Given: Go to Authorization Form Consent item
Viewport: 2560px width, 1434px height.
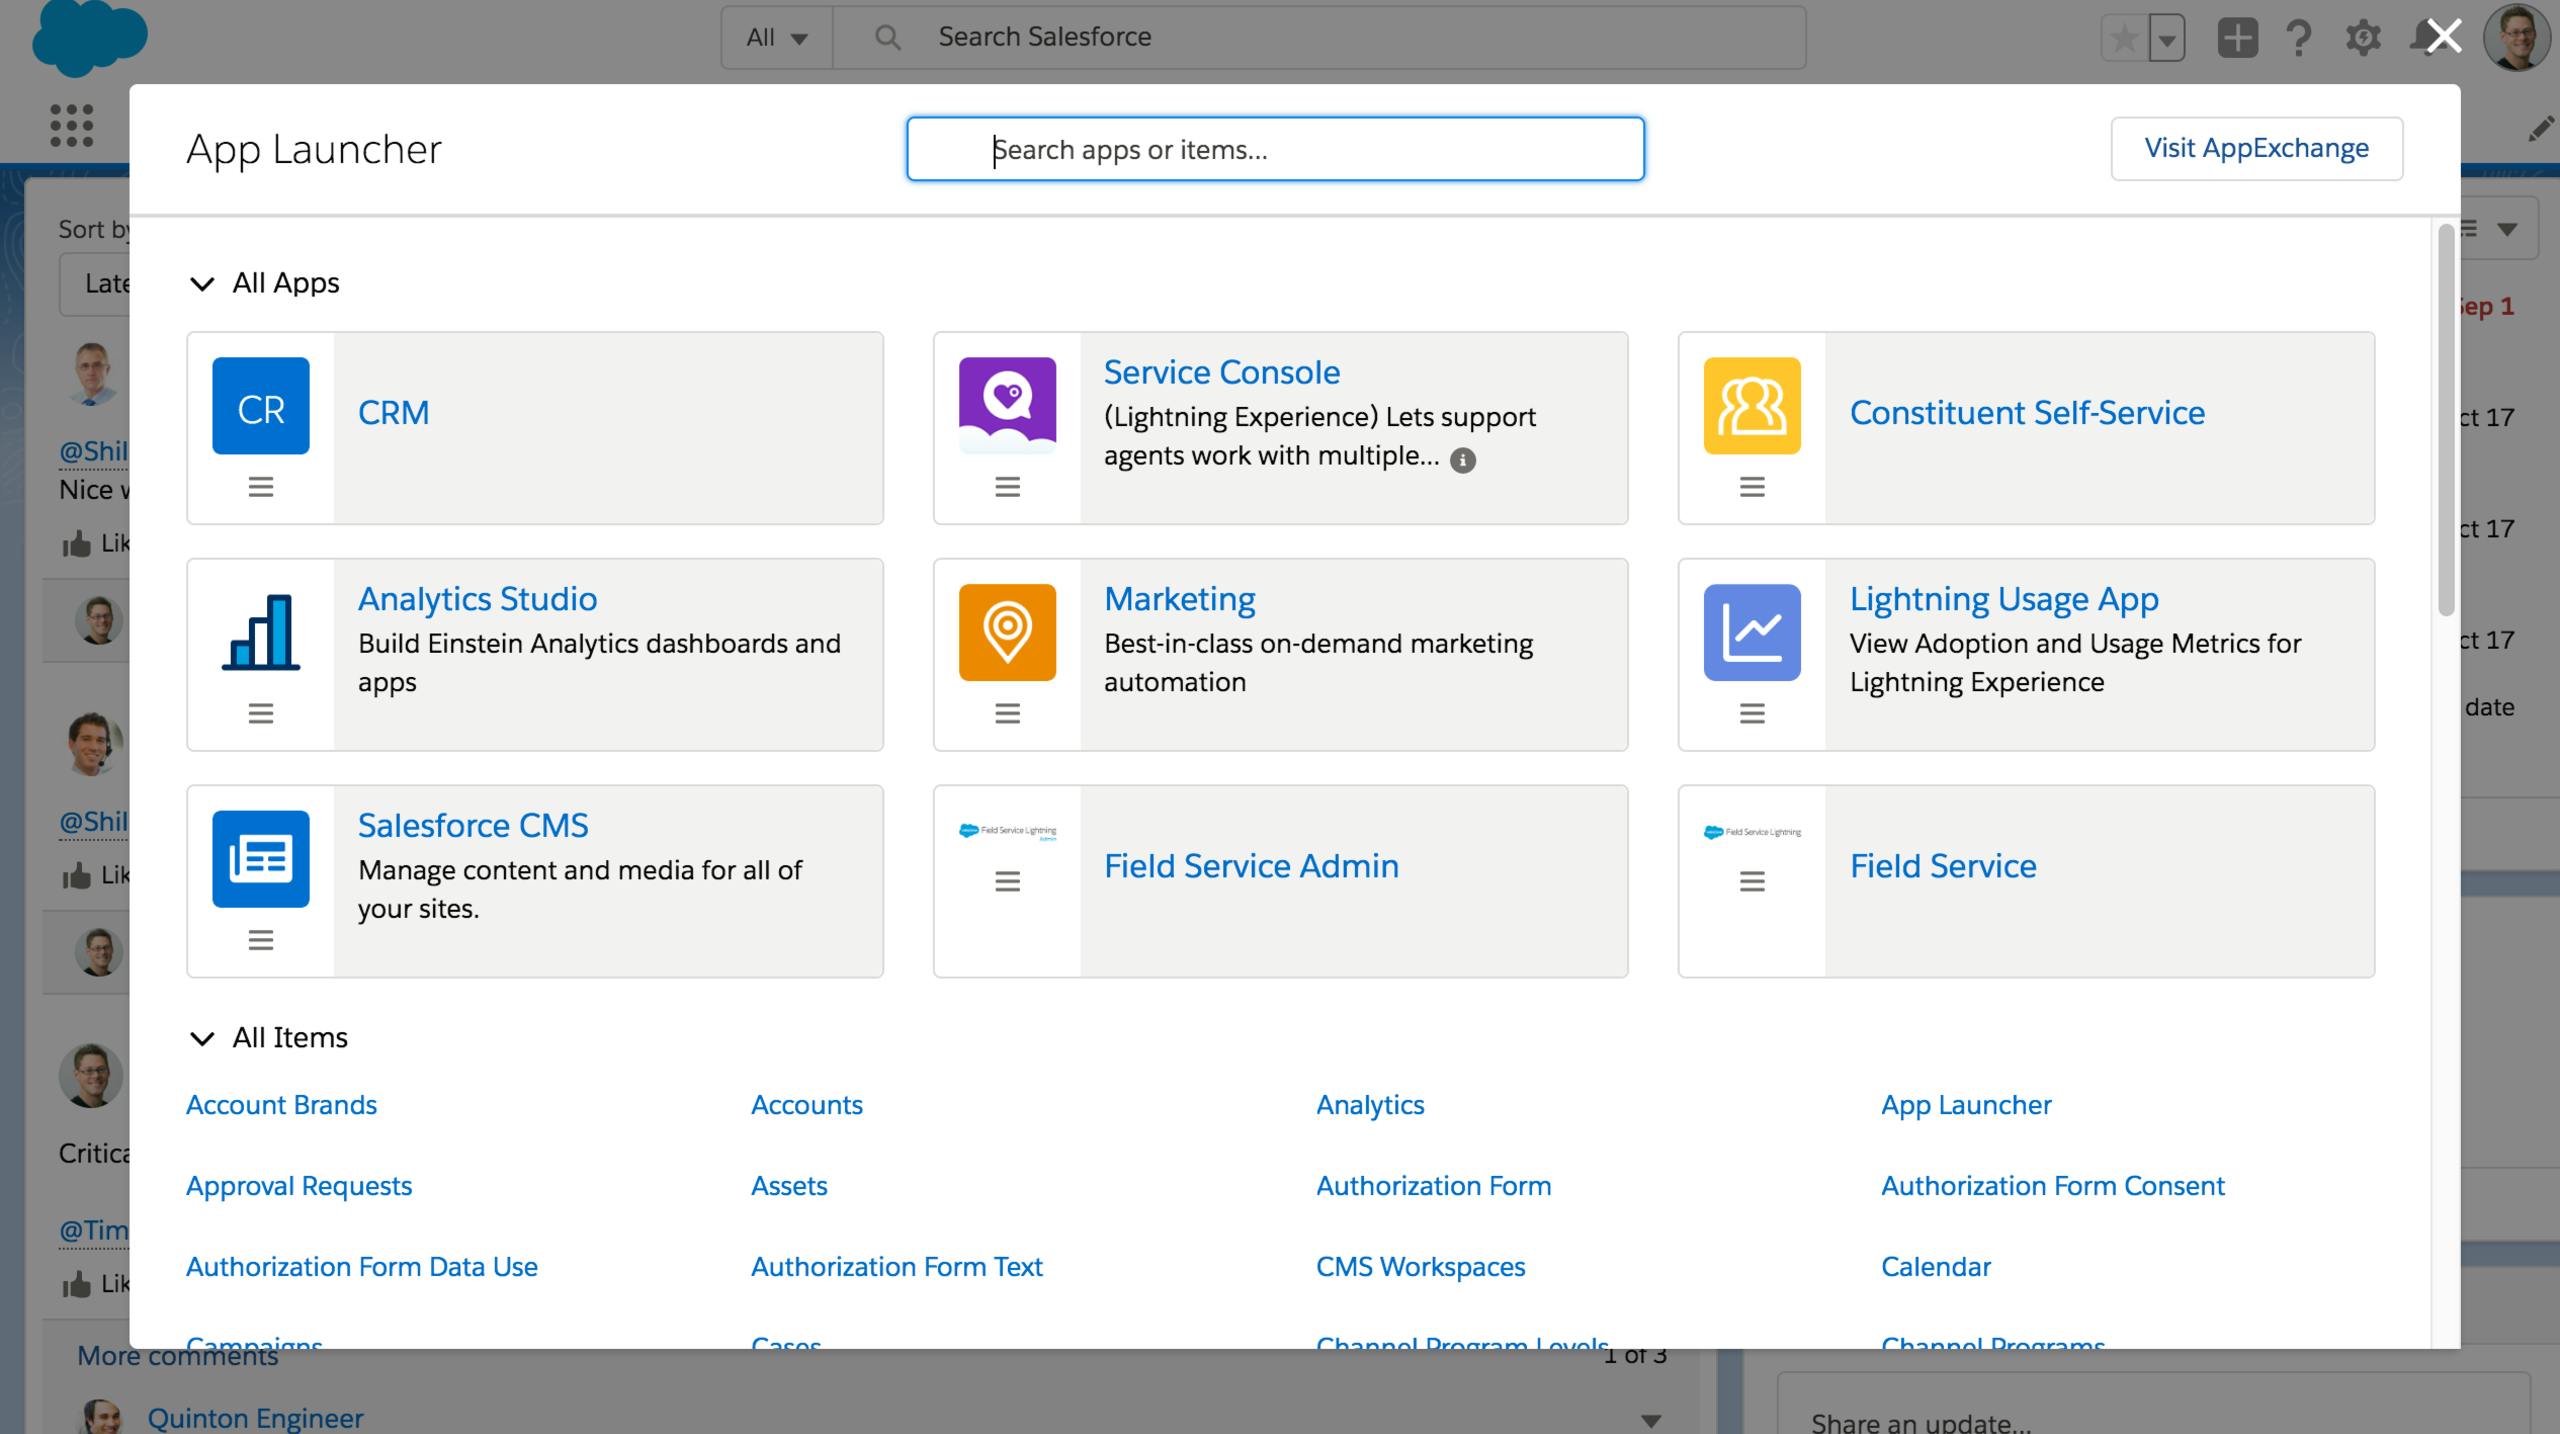Looking at the screenshot, I should tap(2053, 1186).
